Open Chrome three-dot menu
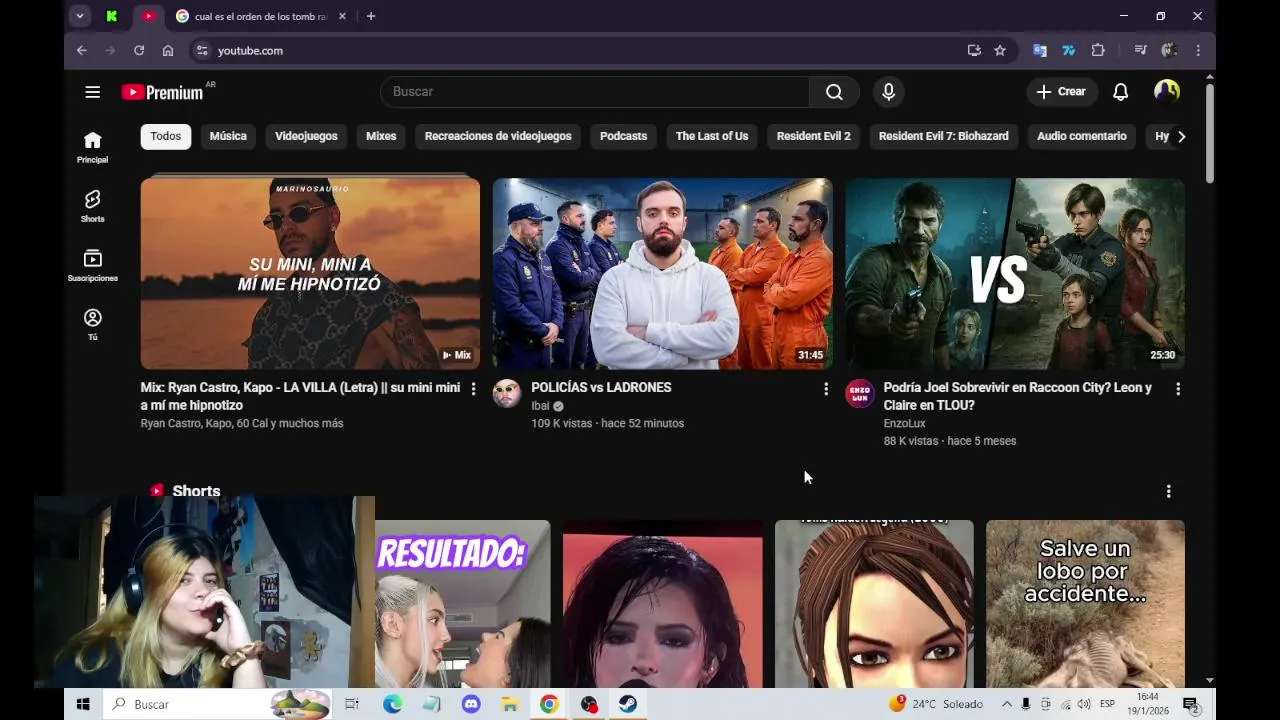The width and height of the screenshot is (1280, 720). (x=1198, y=50)
